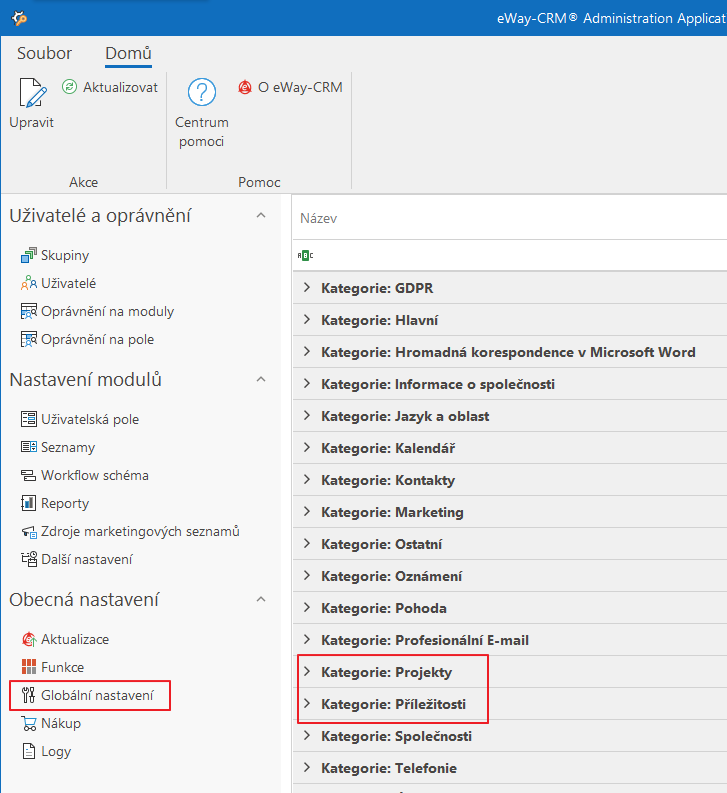Expand Kategorie: Jazyk a oblast group
Viewport: 727px width, 793px height.
click(x=307, y=416)
